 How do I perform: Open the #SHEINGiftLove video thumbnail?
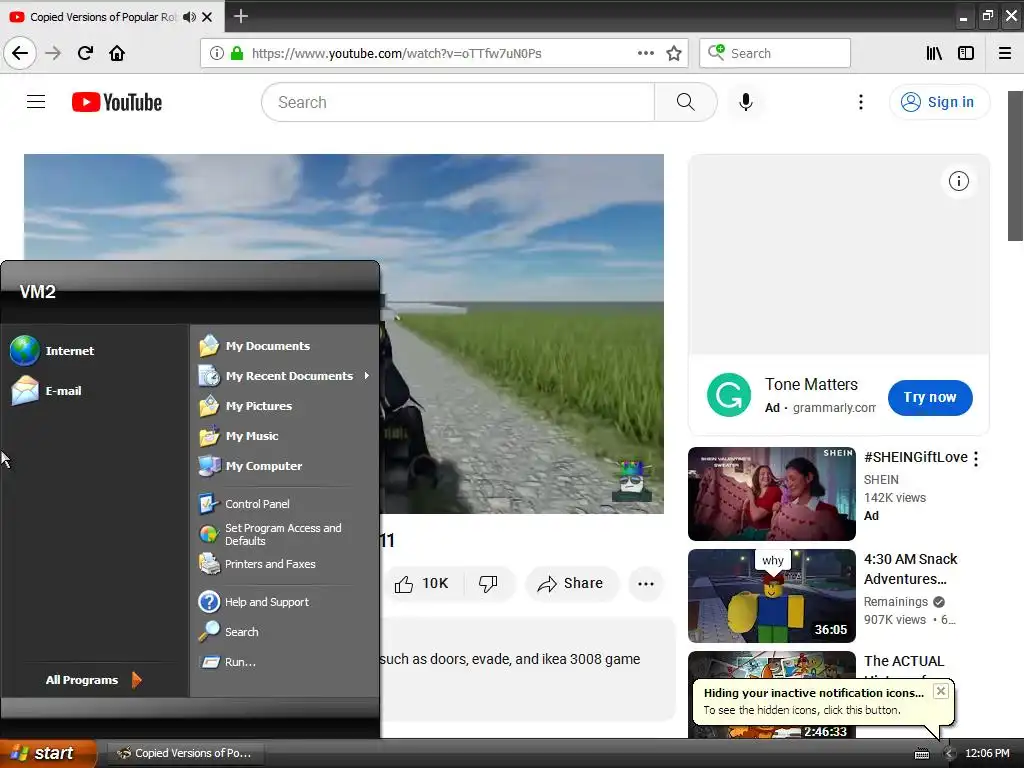tap(771, 494)
